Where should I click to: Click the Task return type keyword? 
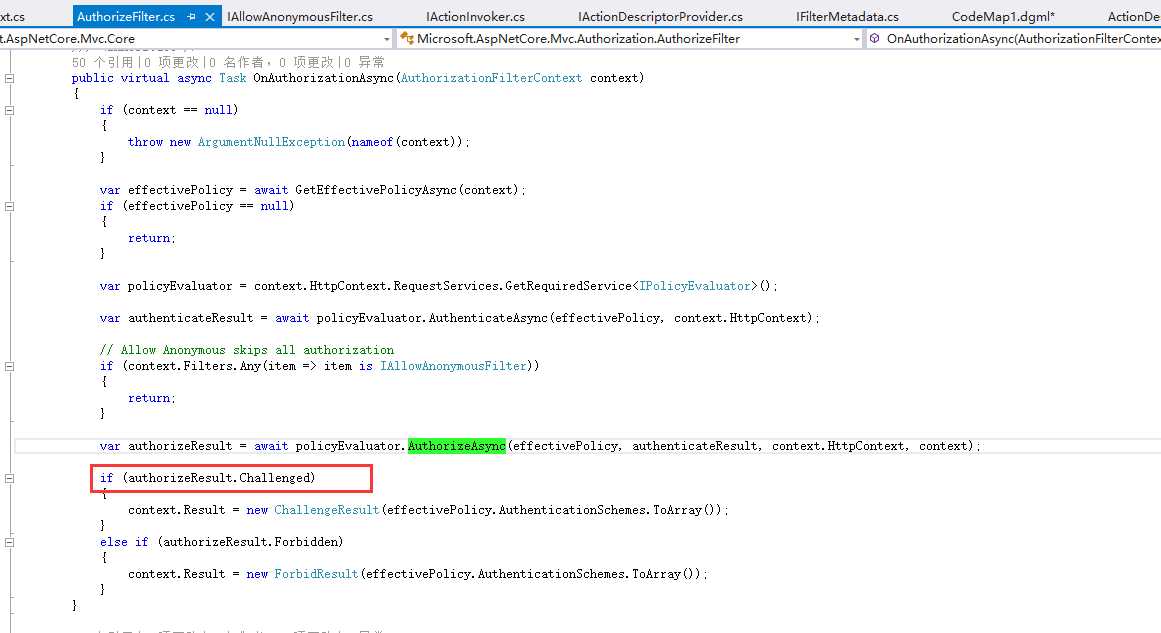(232, 78)
